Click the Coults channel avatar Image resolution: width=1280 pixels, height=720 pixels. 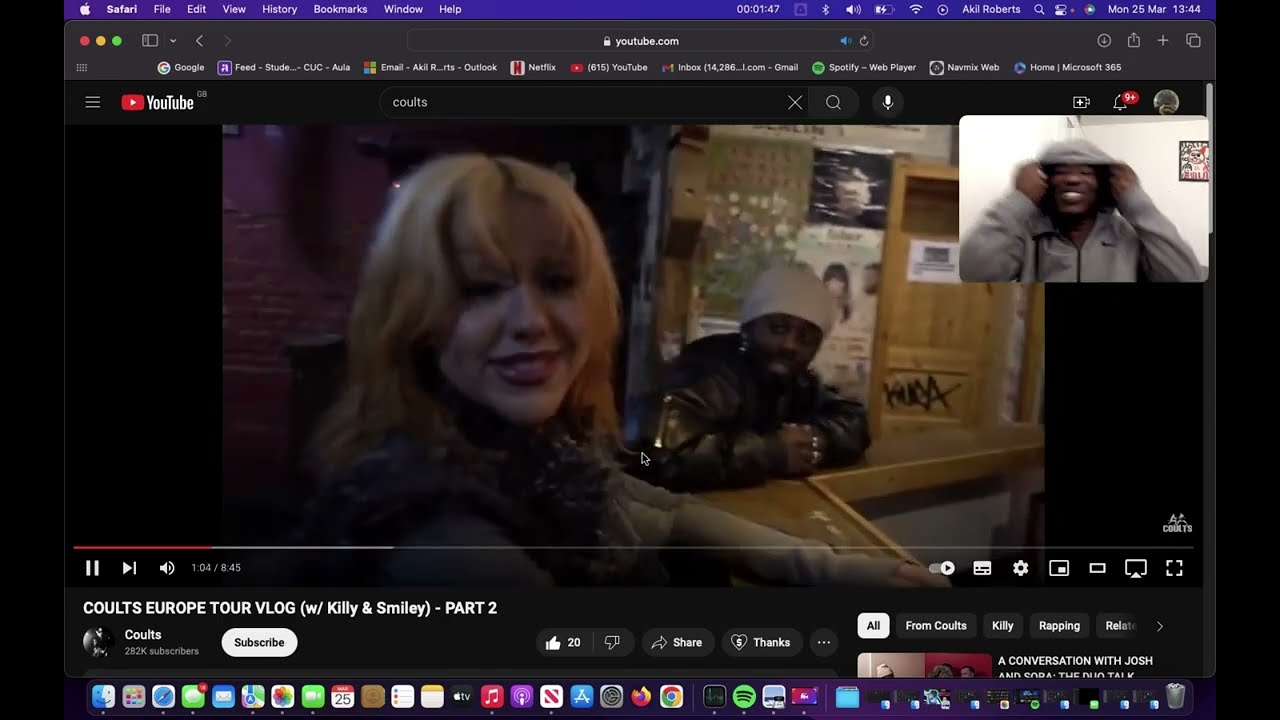tap(98, 642)
